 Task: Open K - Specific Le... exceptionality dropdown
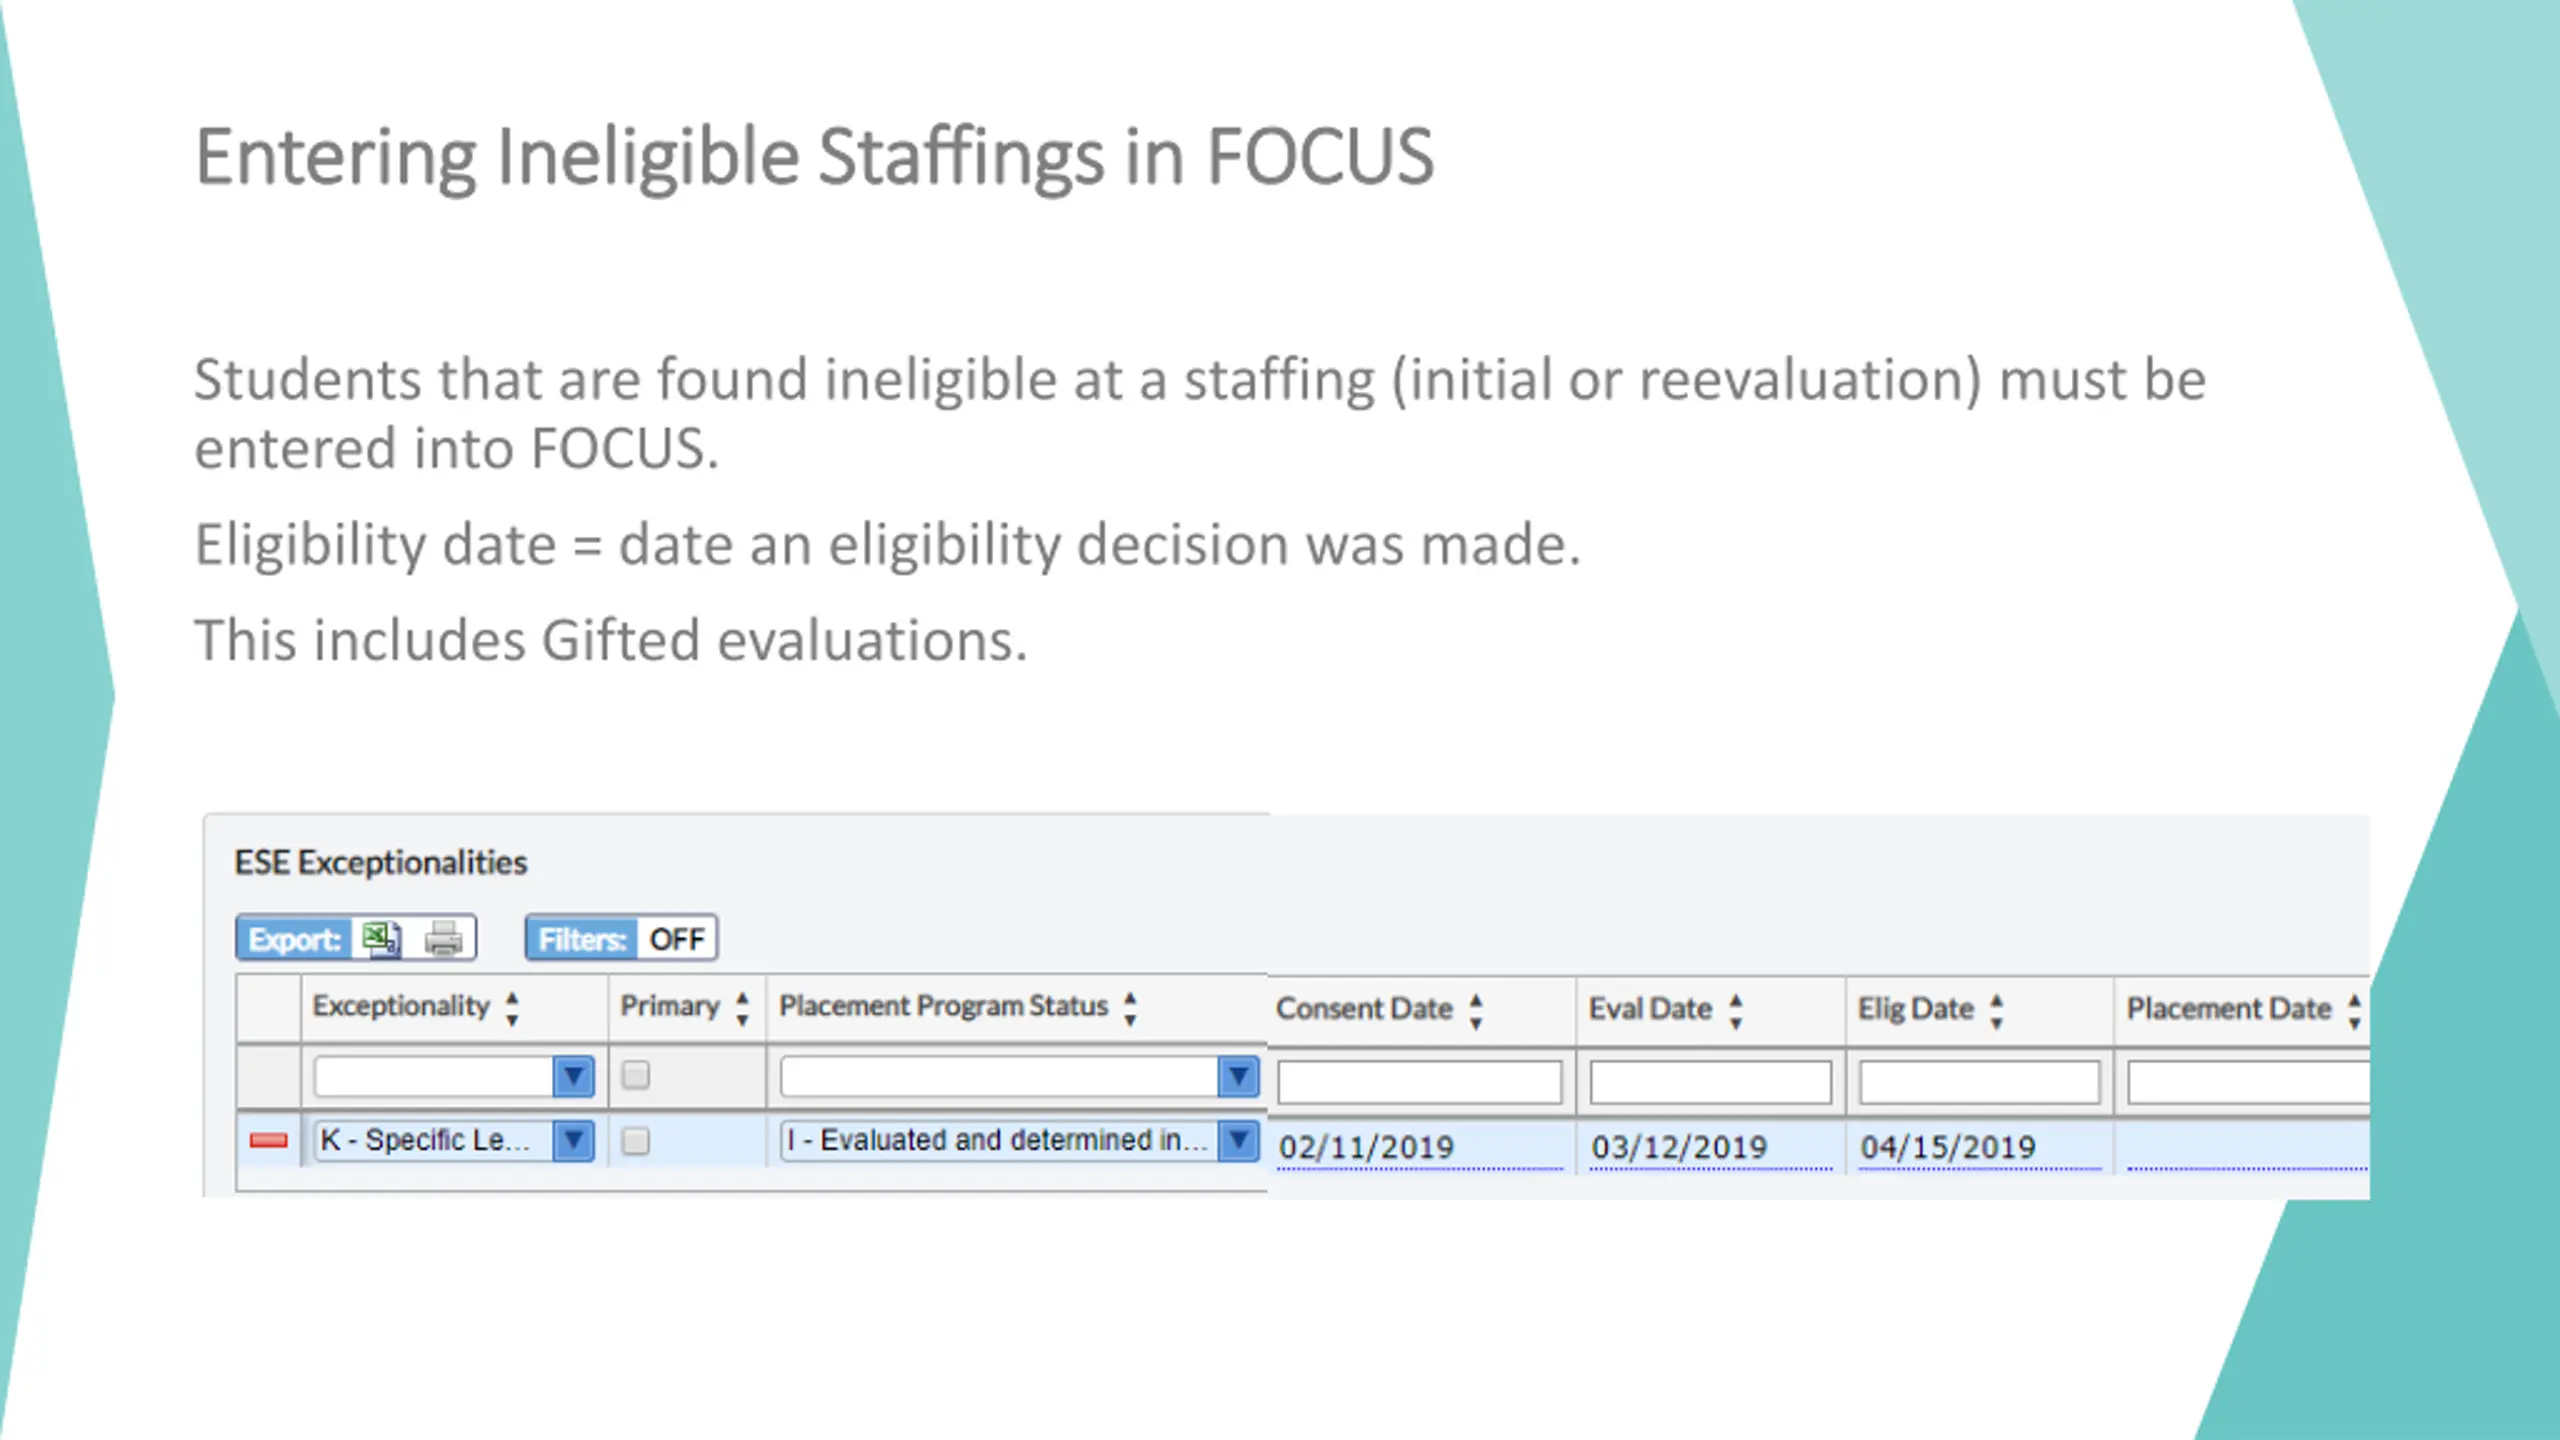pos(454,1141)
